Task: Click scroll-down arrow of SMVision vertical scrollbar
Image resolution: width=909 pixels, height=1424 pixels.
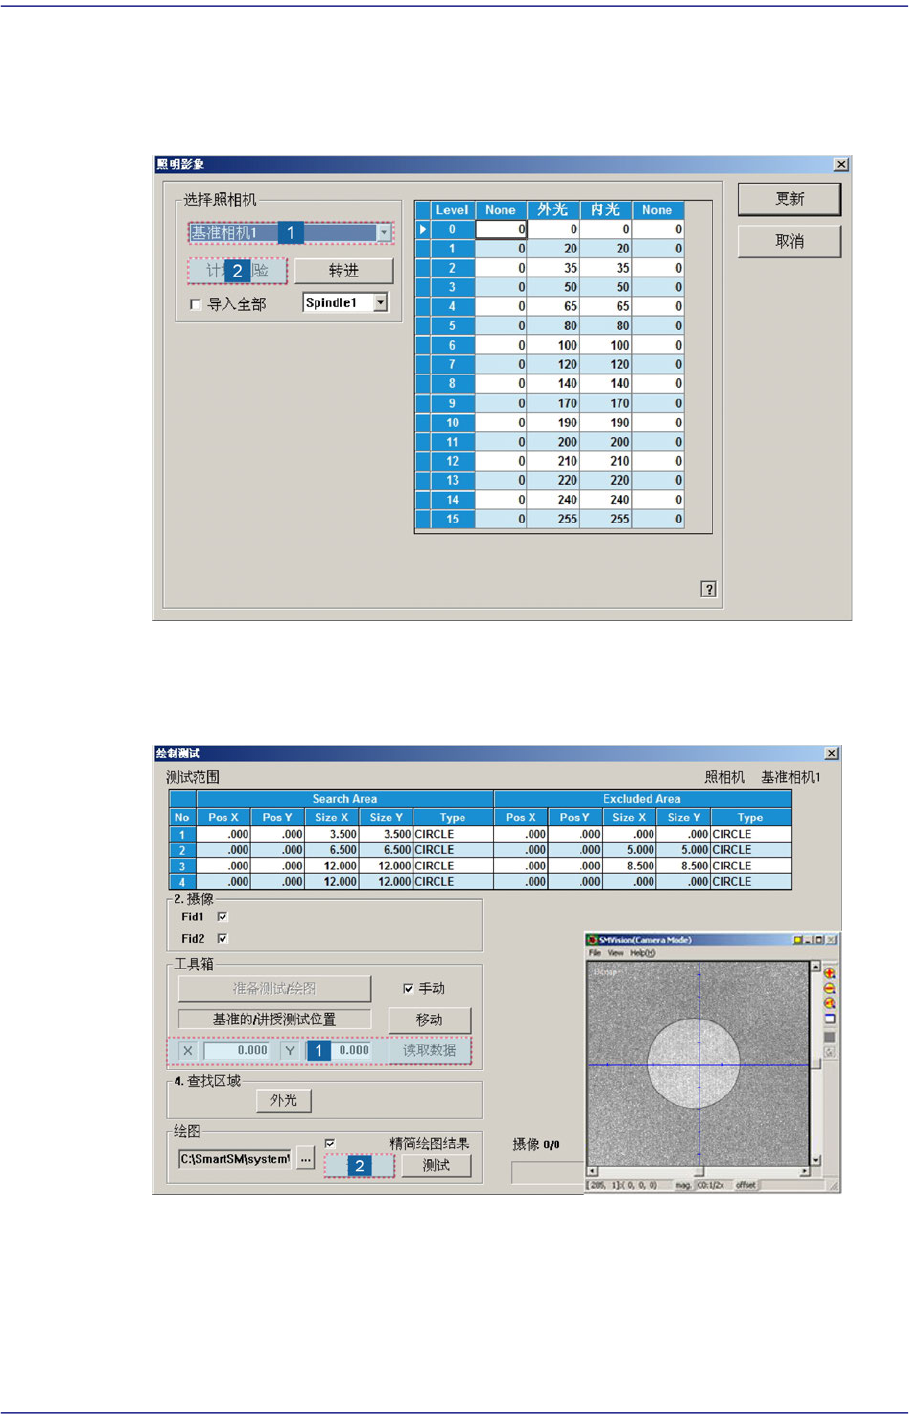Action: 816,1159
